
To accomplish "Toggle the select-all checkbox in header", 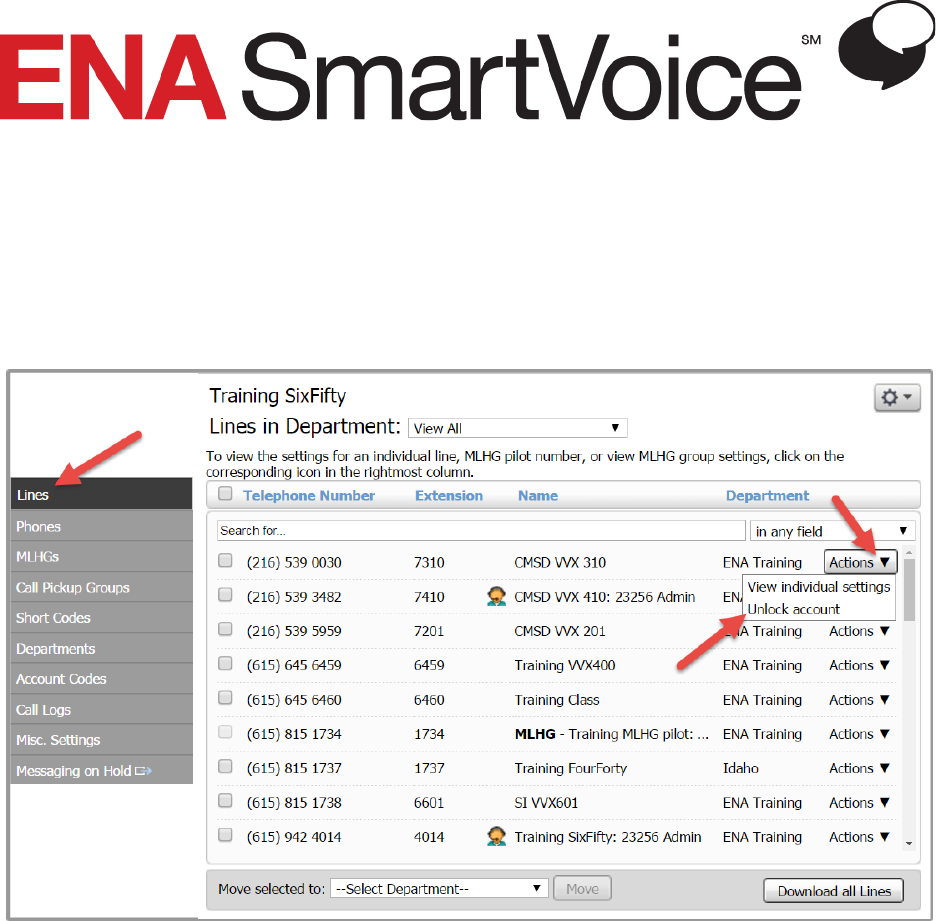I will pyautogui.click(x=225, y=494).
